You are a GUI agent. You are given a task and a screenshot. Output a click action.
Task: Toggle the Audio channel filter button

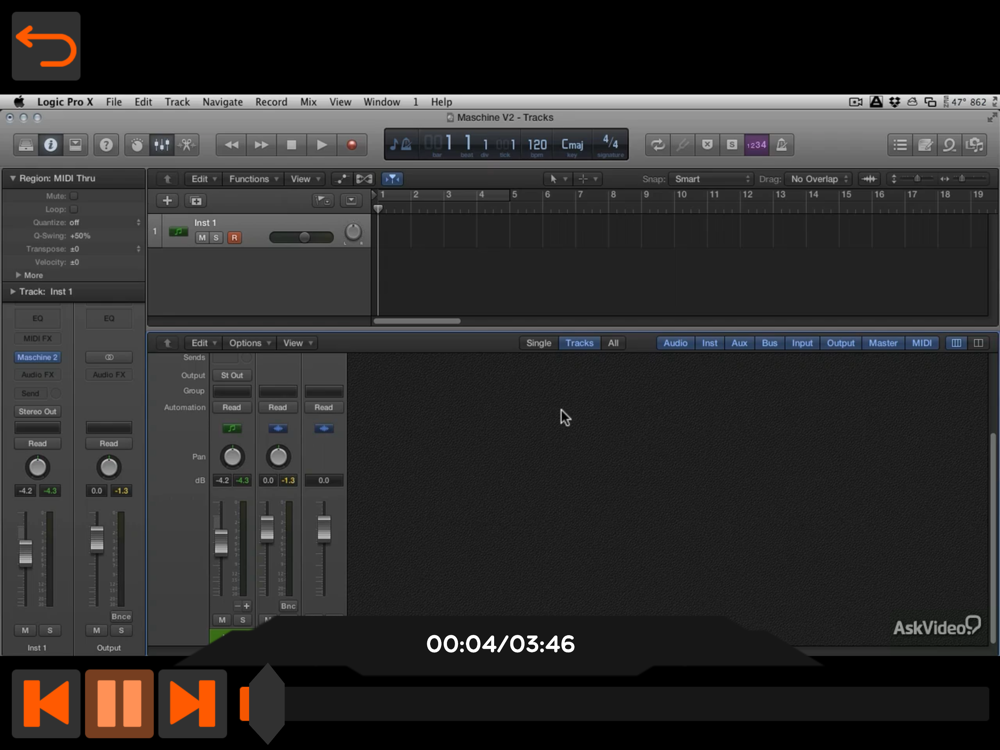coord(675,343)
